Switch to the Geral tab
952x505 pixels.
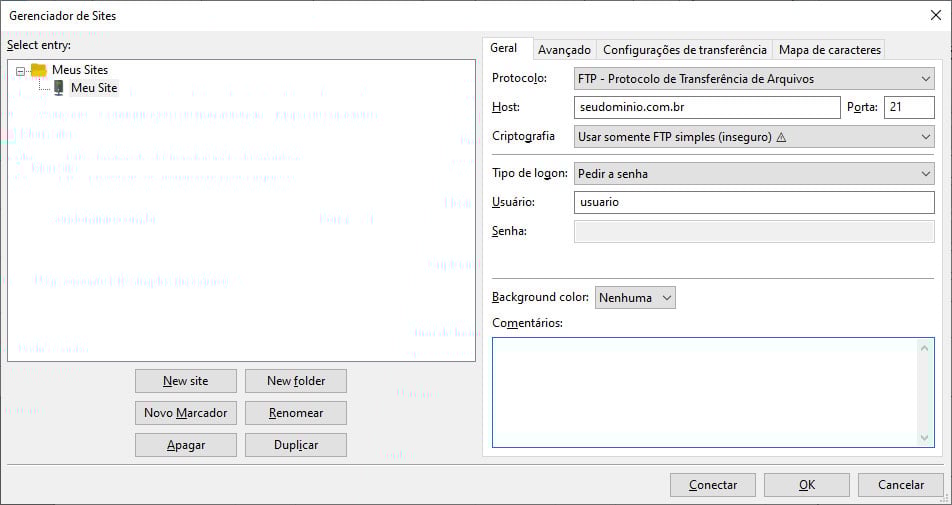pyautogui.click(x=503, y=48)
